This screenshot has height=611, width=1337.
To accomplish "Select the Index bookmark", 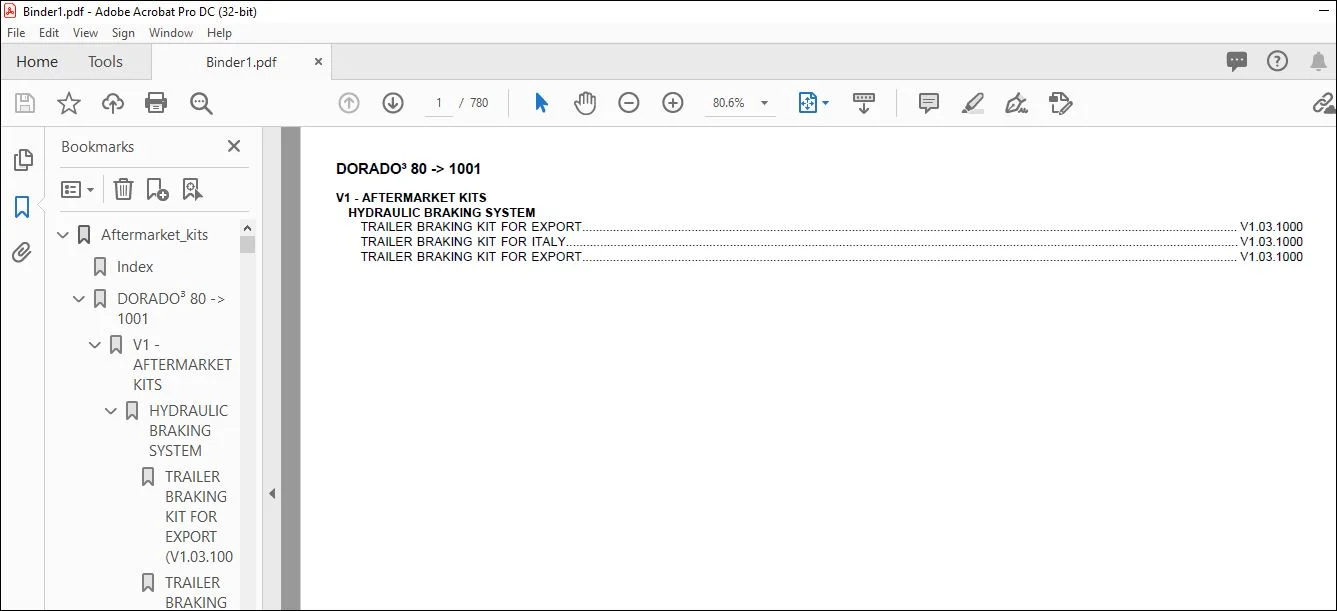I will click(x=135, y=267).
